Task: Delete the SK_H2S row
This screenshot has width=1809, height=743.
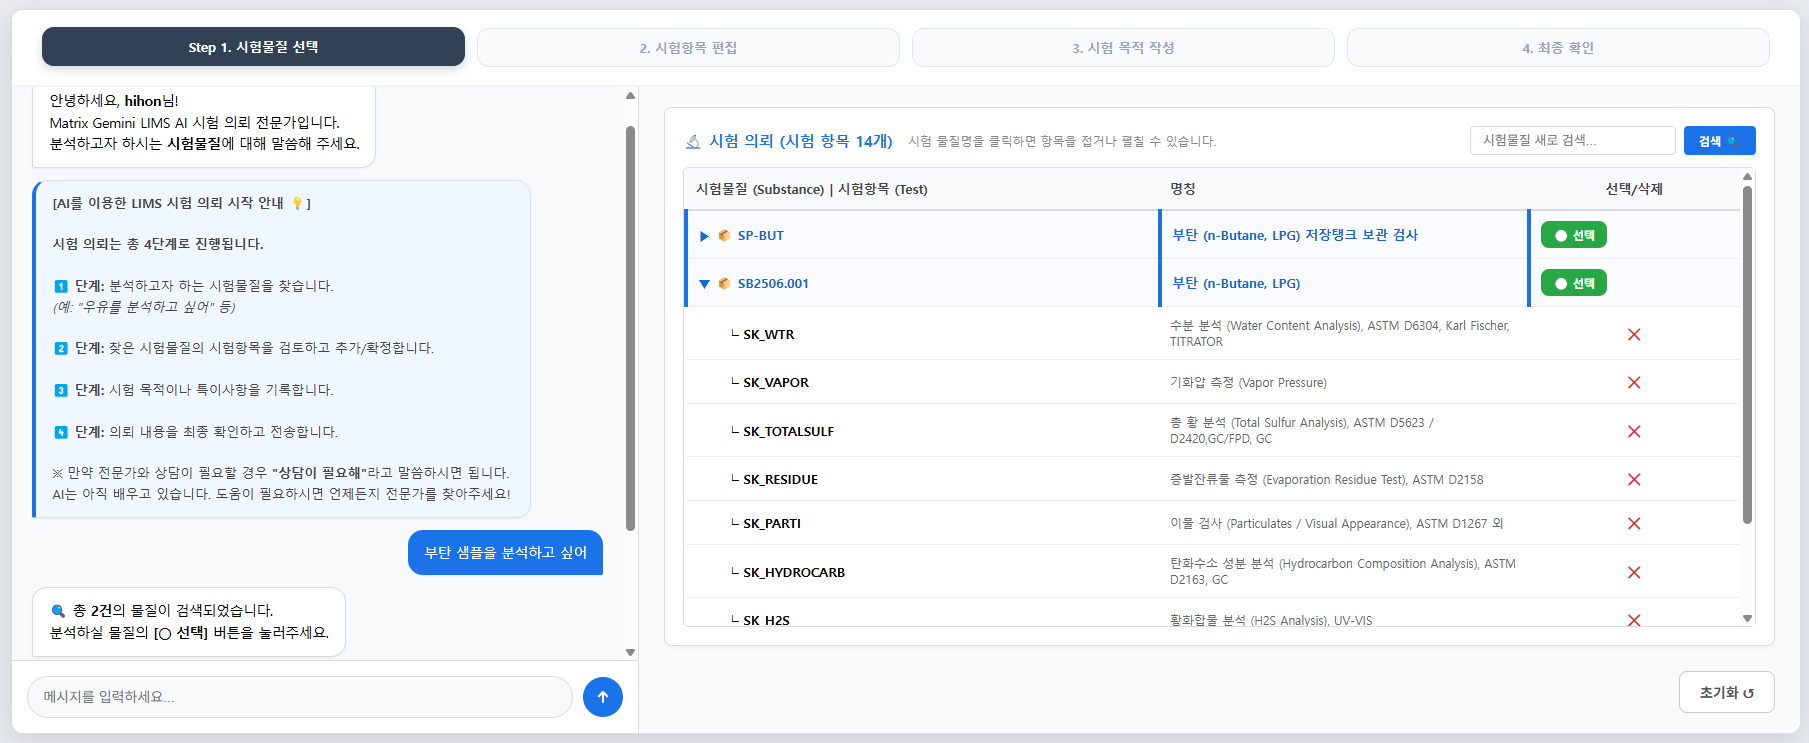Action: (x=1634, y=620)
